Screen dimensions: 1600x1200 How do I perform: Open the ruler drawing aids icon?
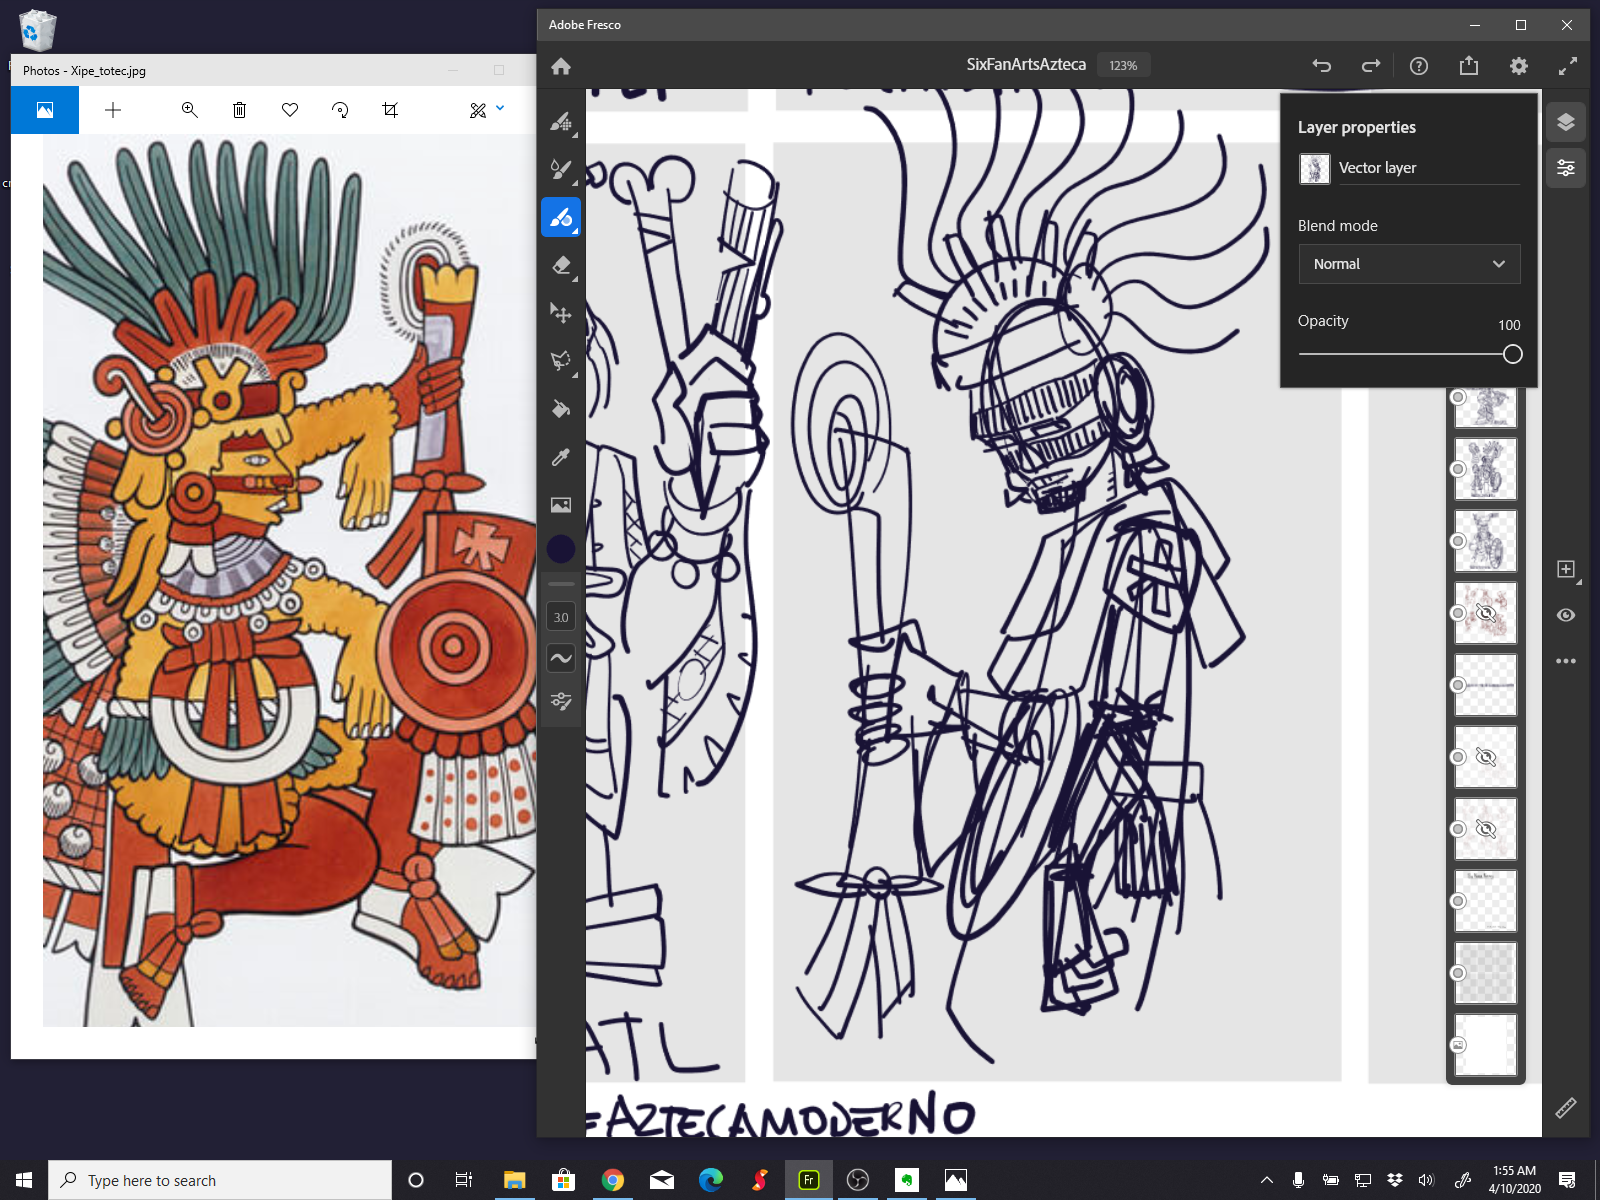coord(1566,1107)
